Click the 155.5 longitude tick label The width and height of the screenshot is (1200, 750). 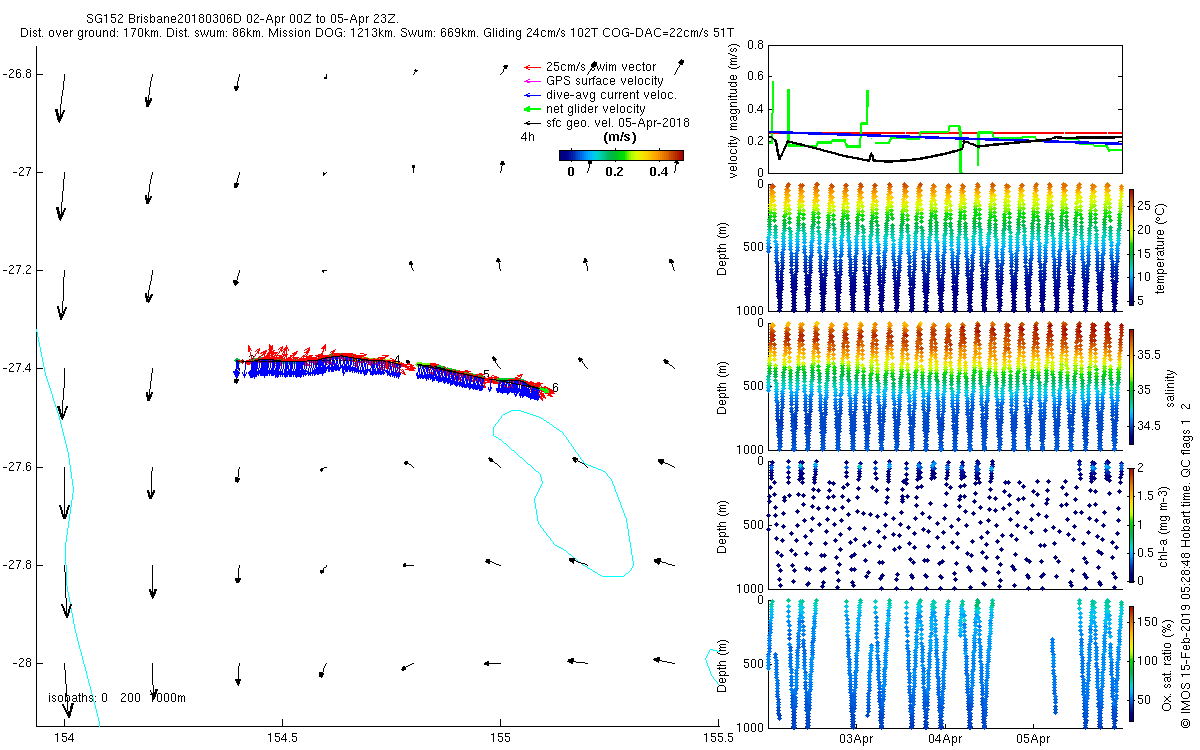[x=718, y=738]
